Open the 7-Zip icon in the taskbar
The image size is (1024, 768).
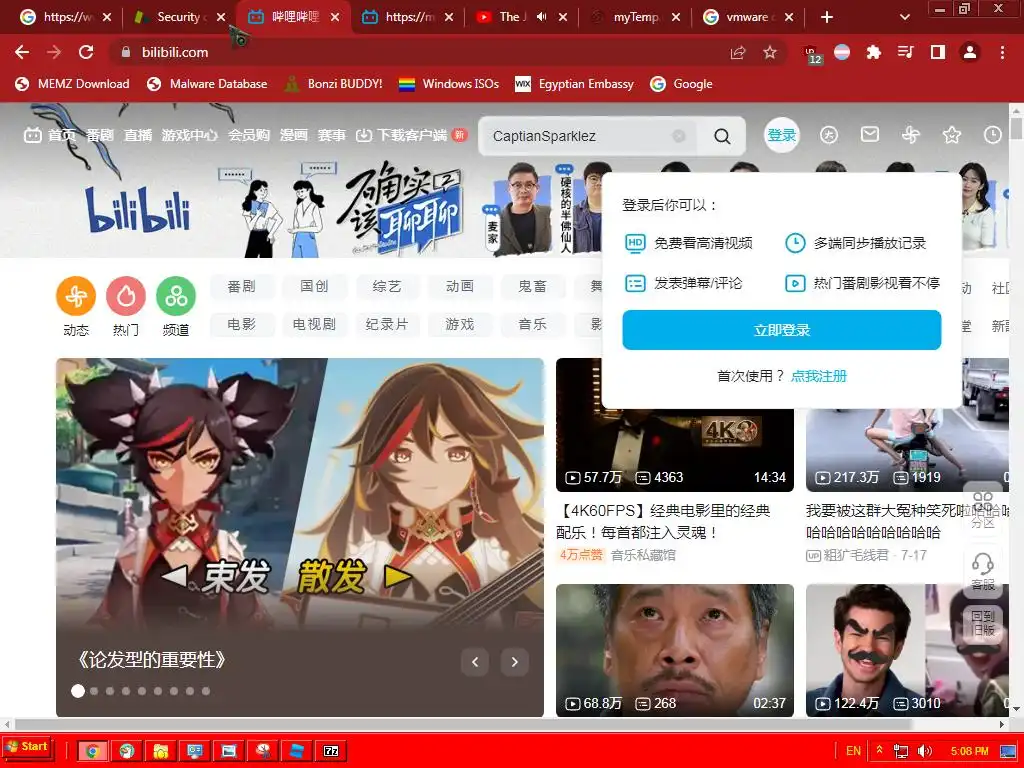331,751
